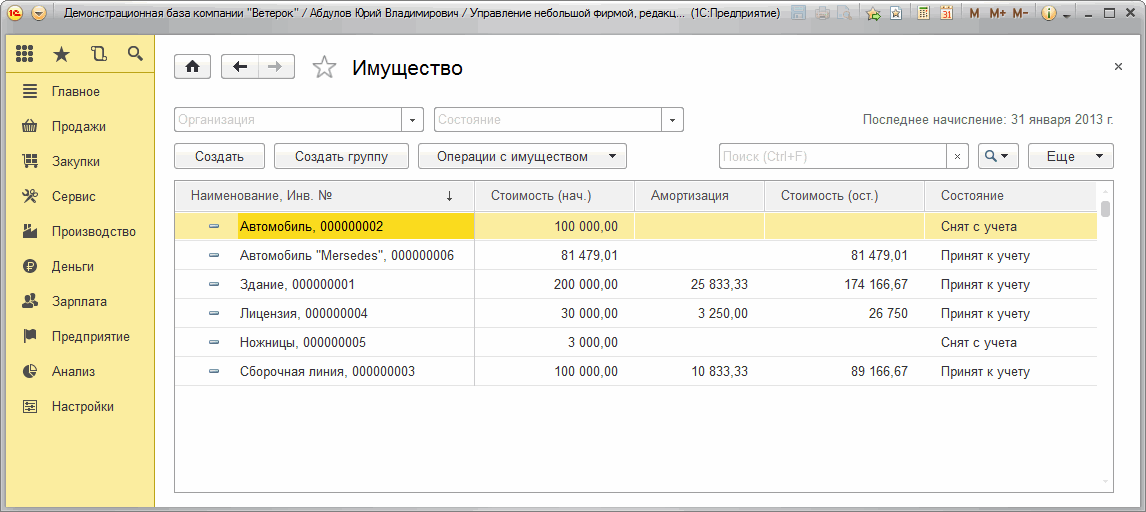Star the Имущество page as favorite

point(324,67)
